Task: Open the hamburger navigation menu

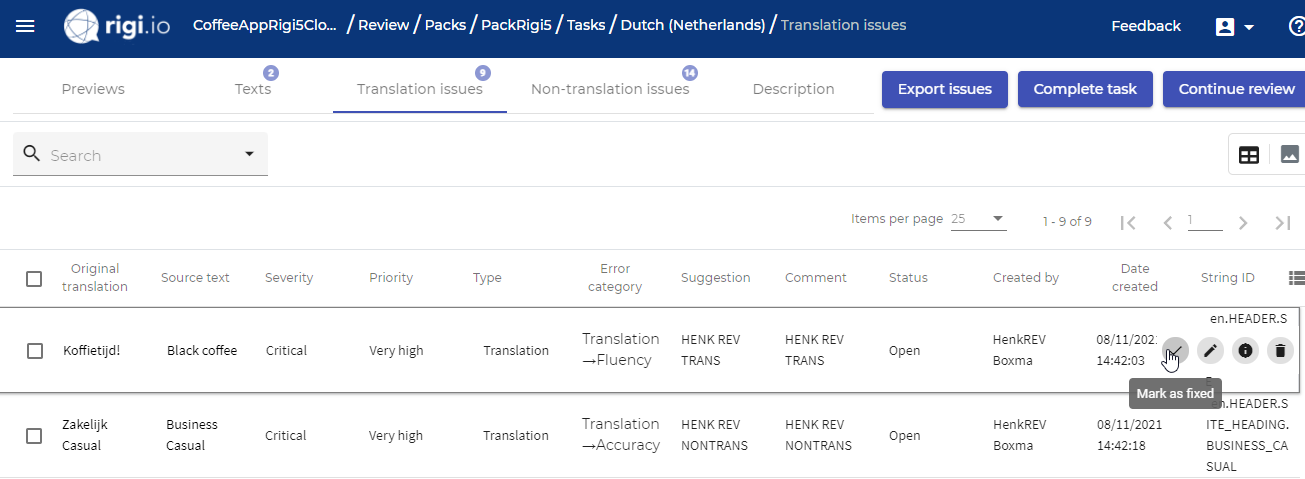Action: pos(25,26)
